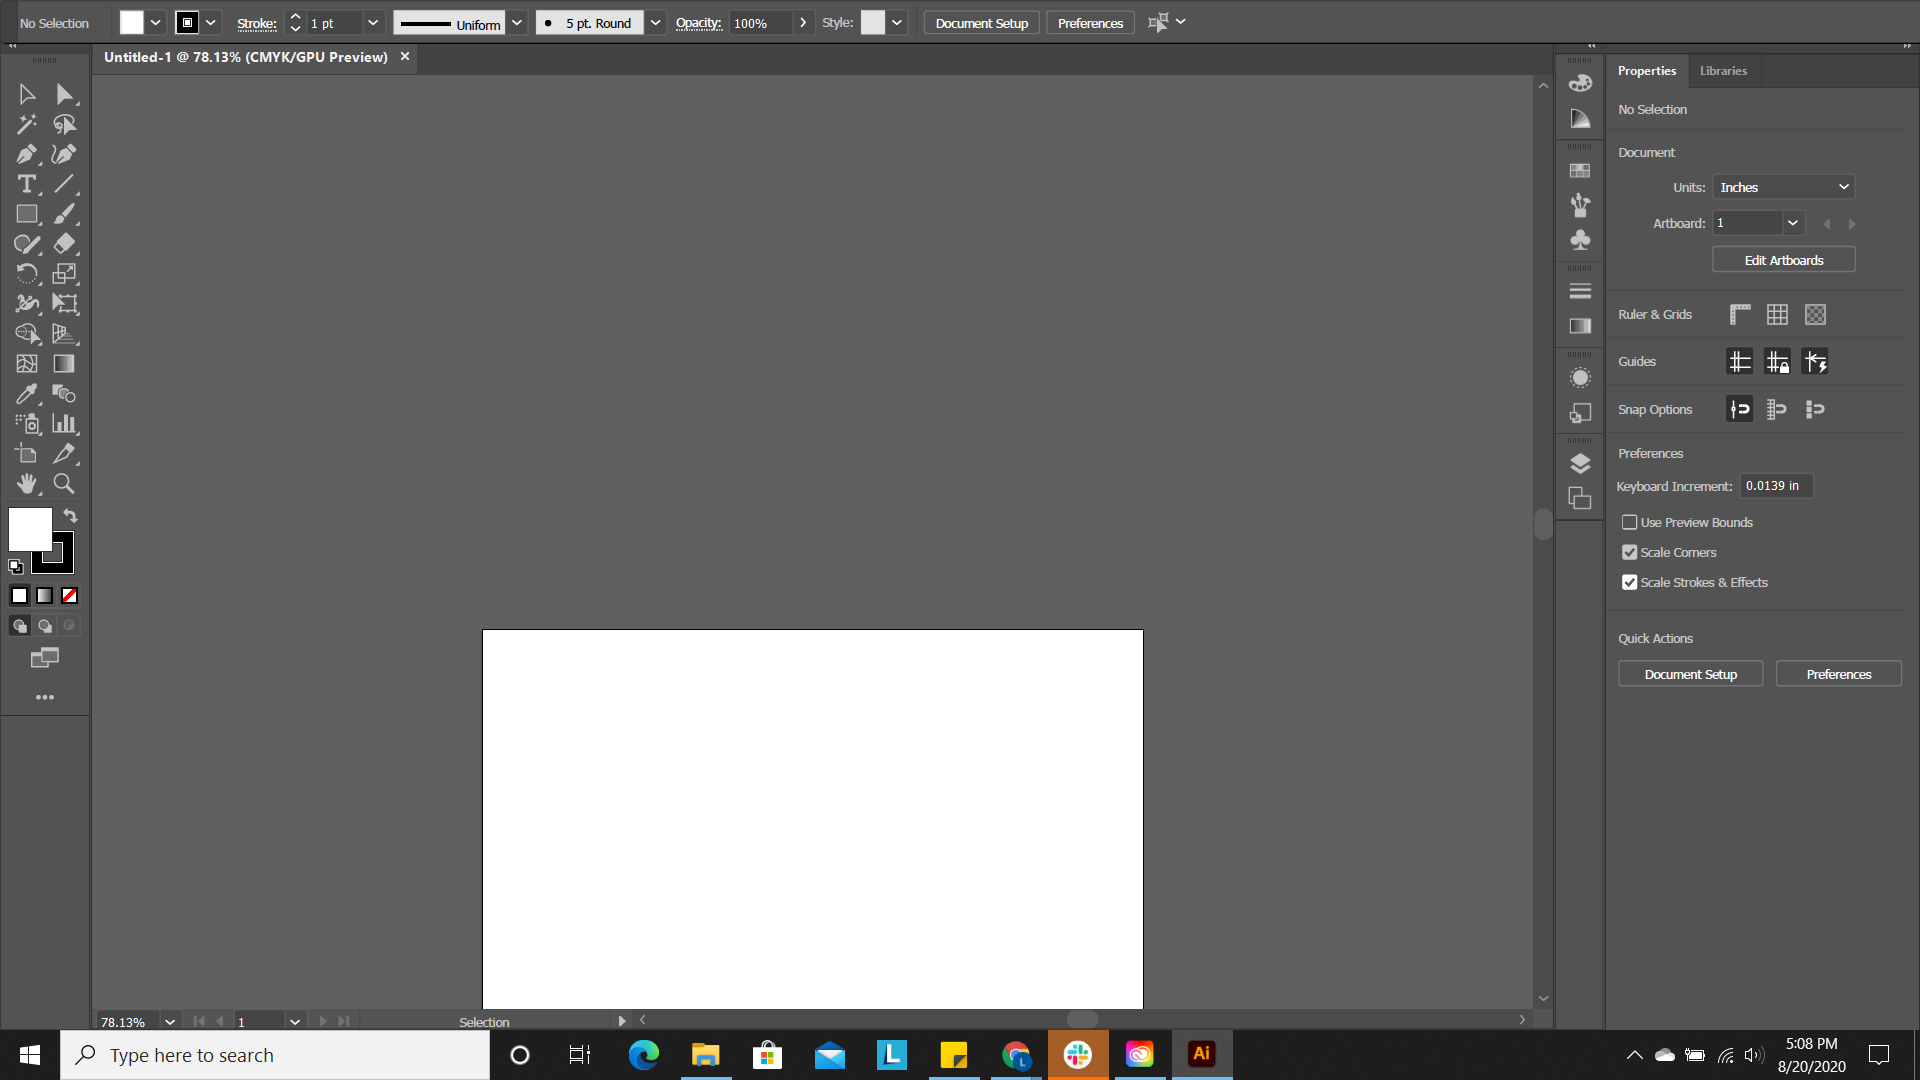Select the Untitled-1 document tab
Viewport: 1920px width, 1080px height.
coord(245,57)
